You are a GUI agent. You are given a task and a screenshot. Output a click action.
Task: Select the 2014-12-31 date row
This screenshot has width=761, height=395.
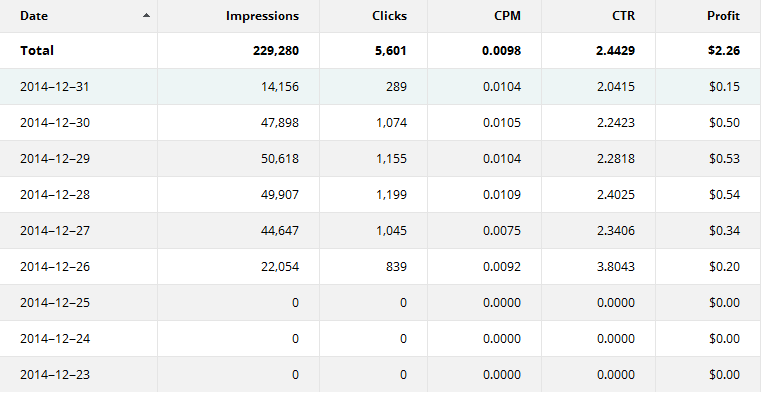(x=380, y=87)
